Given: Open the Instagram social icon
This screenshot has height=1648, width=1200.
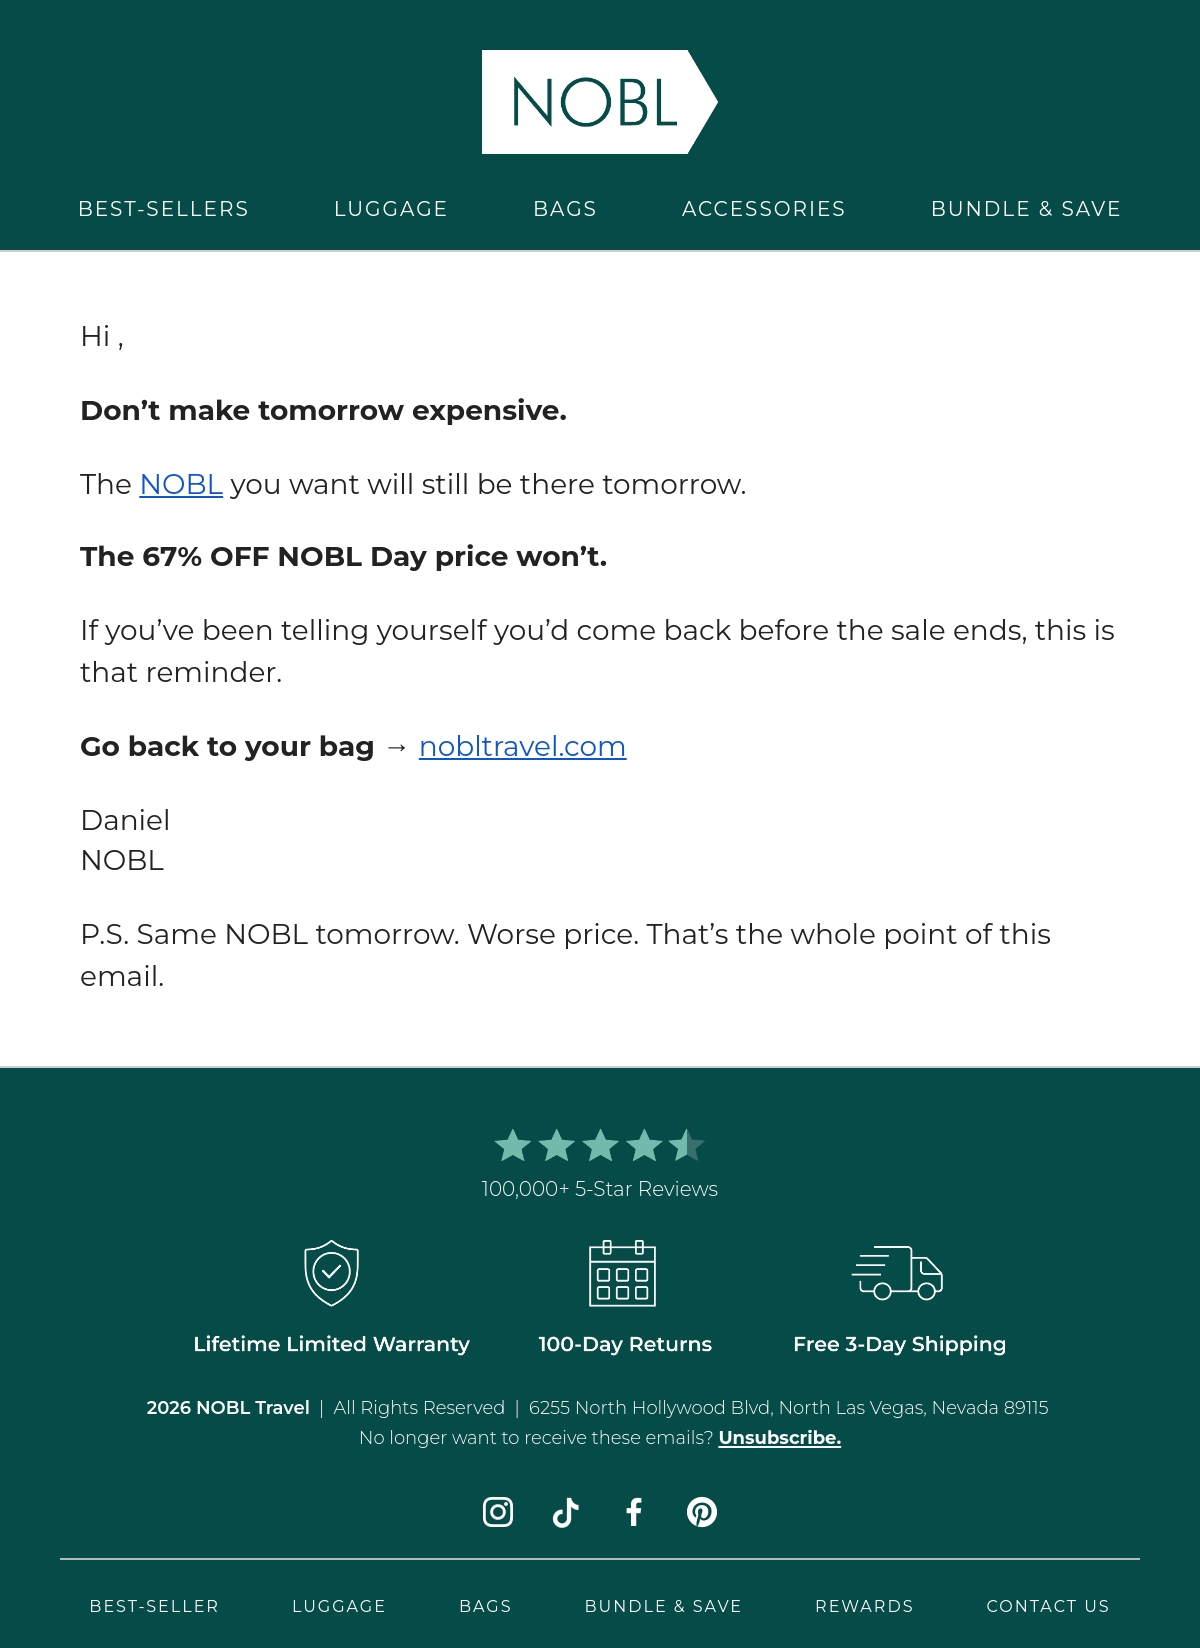Looking at the screenshot, I should coord(498,1512).
